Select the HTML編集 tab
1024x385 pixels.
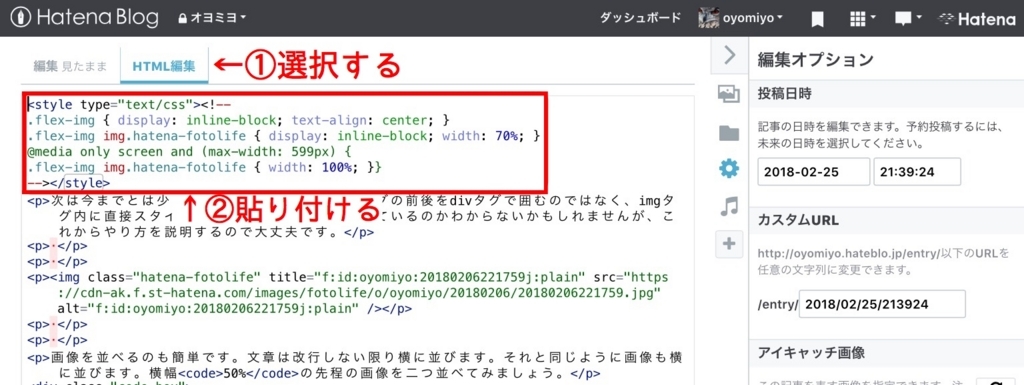click(x=164, y=66)
